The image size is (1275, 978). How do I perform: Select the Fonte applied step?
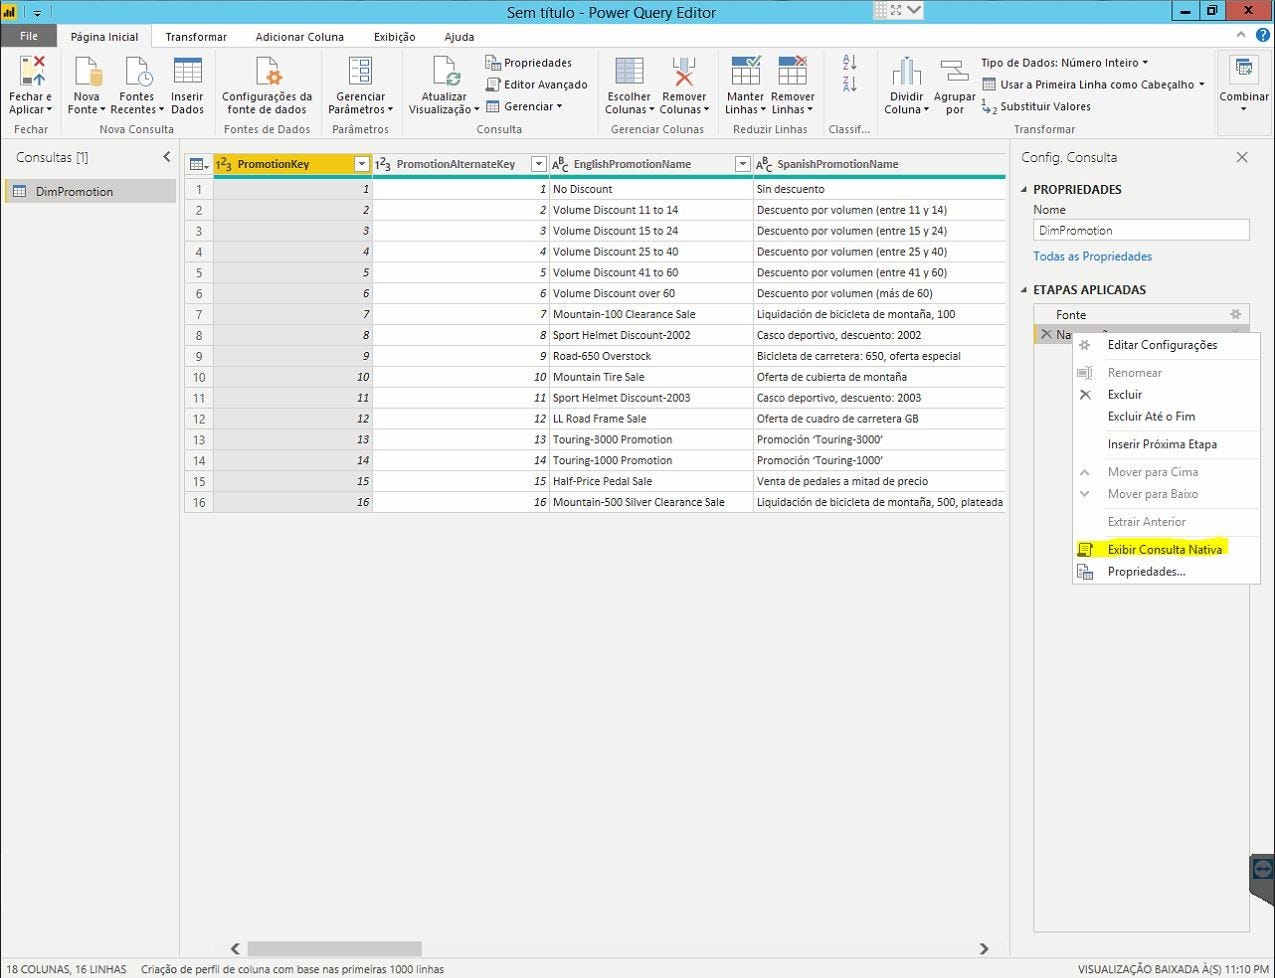click(1140, 314)
